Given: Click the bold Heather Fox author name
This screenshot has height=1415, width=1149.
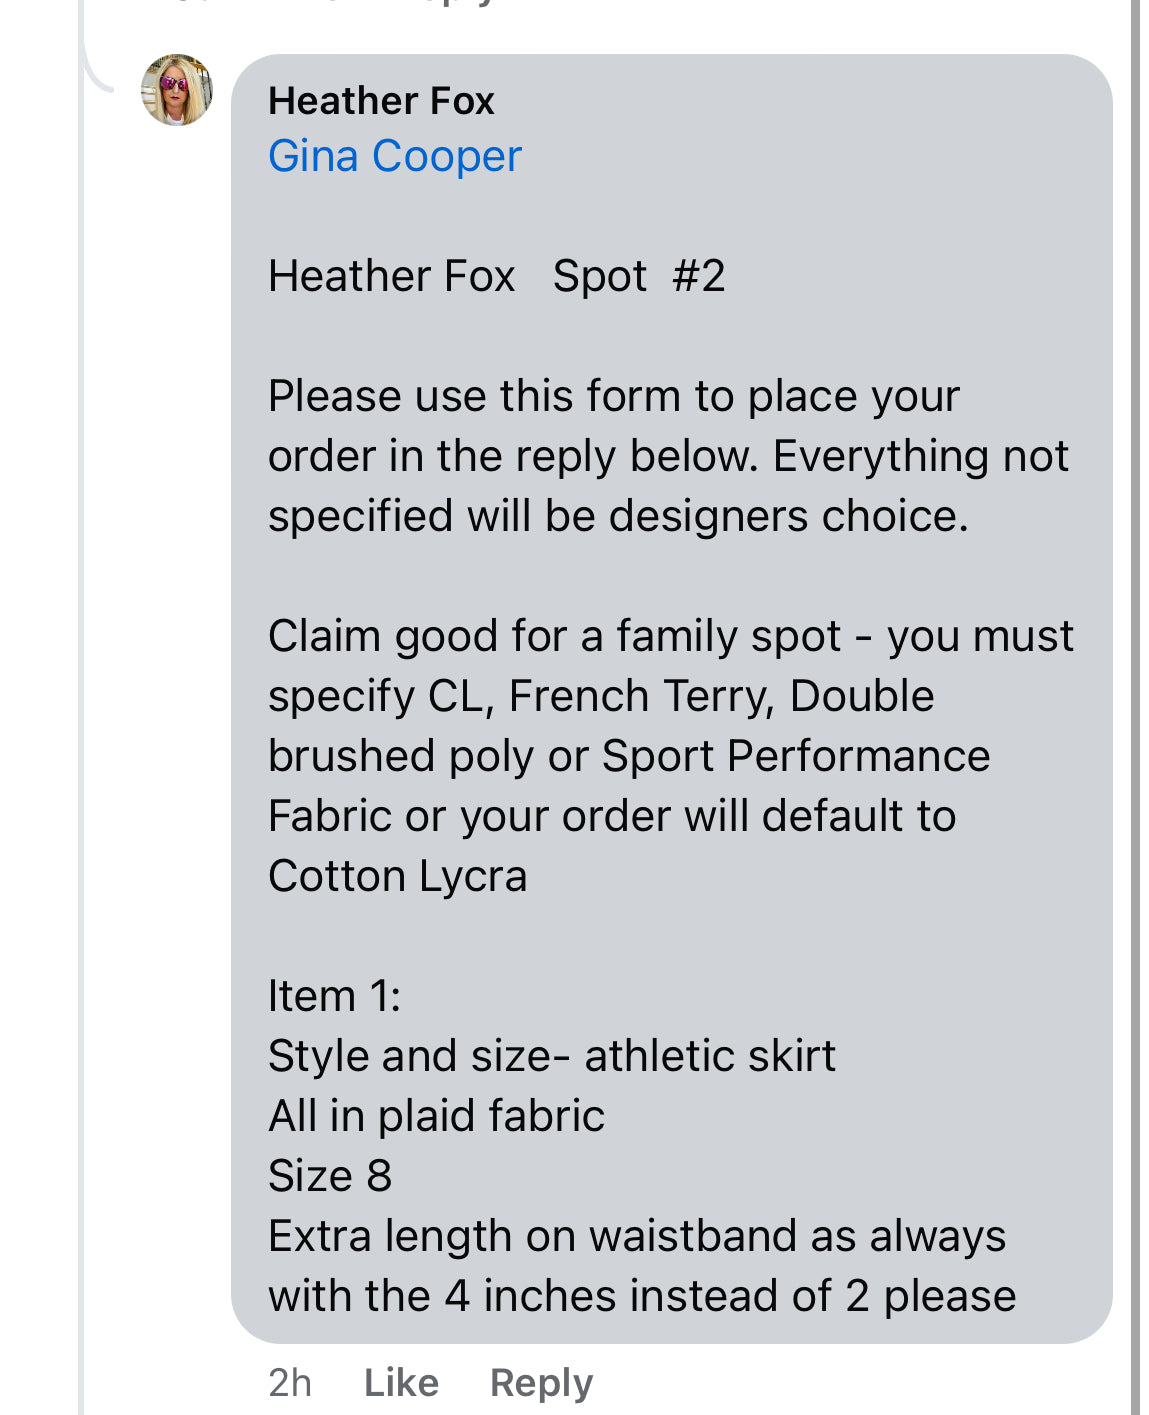Looking at the screenshot, I should click(x=381, y=101).
